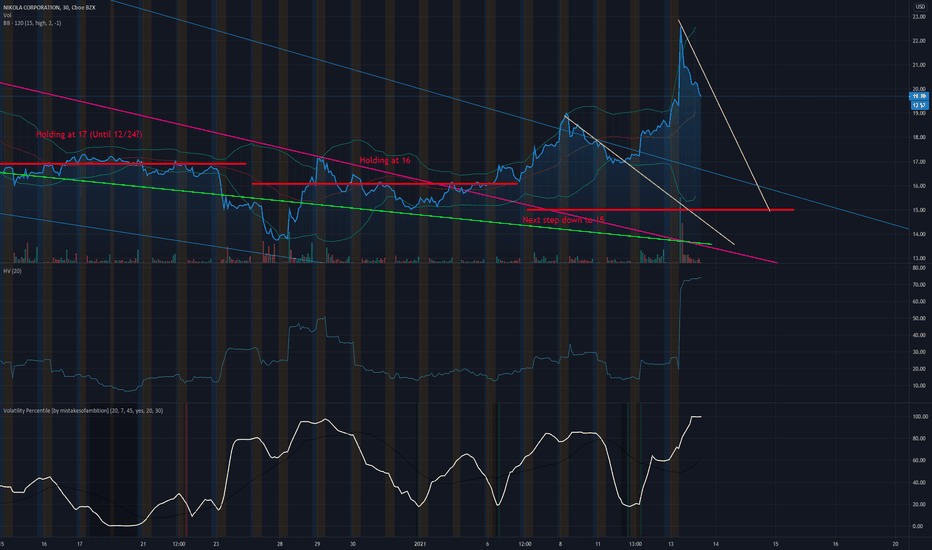
Task: Click the blue last-price tag on the price line
Action: (919, 96)
